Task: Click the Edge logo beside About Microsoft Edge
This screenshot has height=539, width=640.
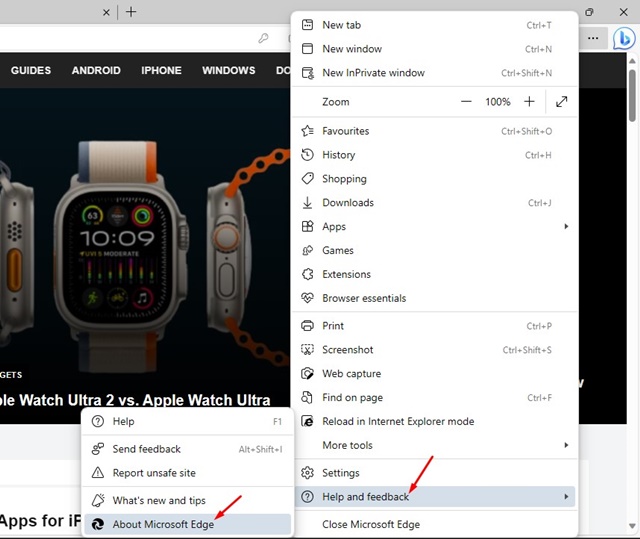Action: click(x=98, y=524)
